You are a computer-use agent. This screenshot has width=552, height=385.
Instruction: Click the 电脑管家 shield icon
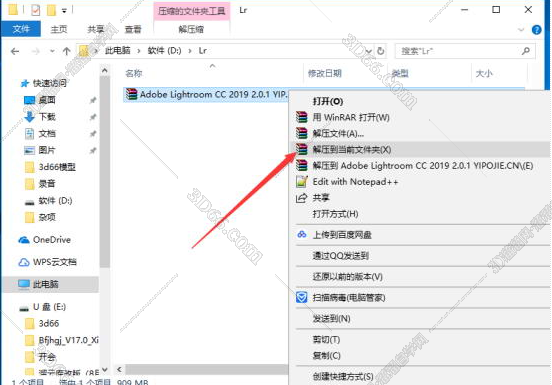pyautogui.click(x=301, y=297)
